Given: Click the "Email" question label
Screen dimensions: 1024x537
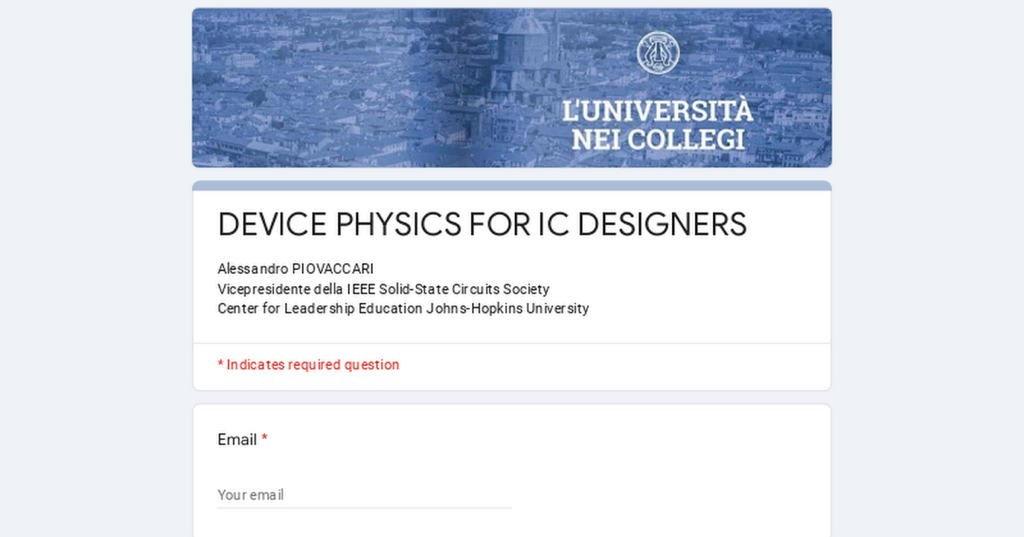Looking at the screenshot, I should 237,440.
